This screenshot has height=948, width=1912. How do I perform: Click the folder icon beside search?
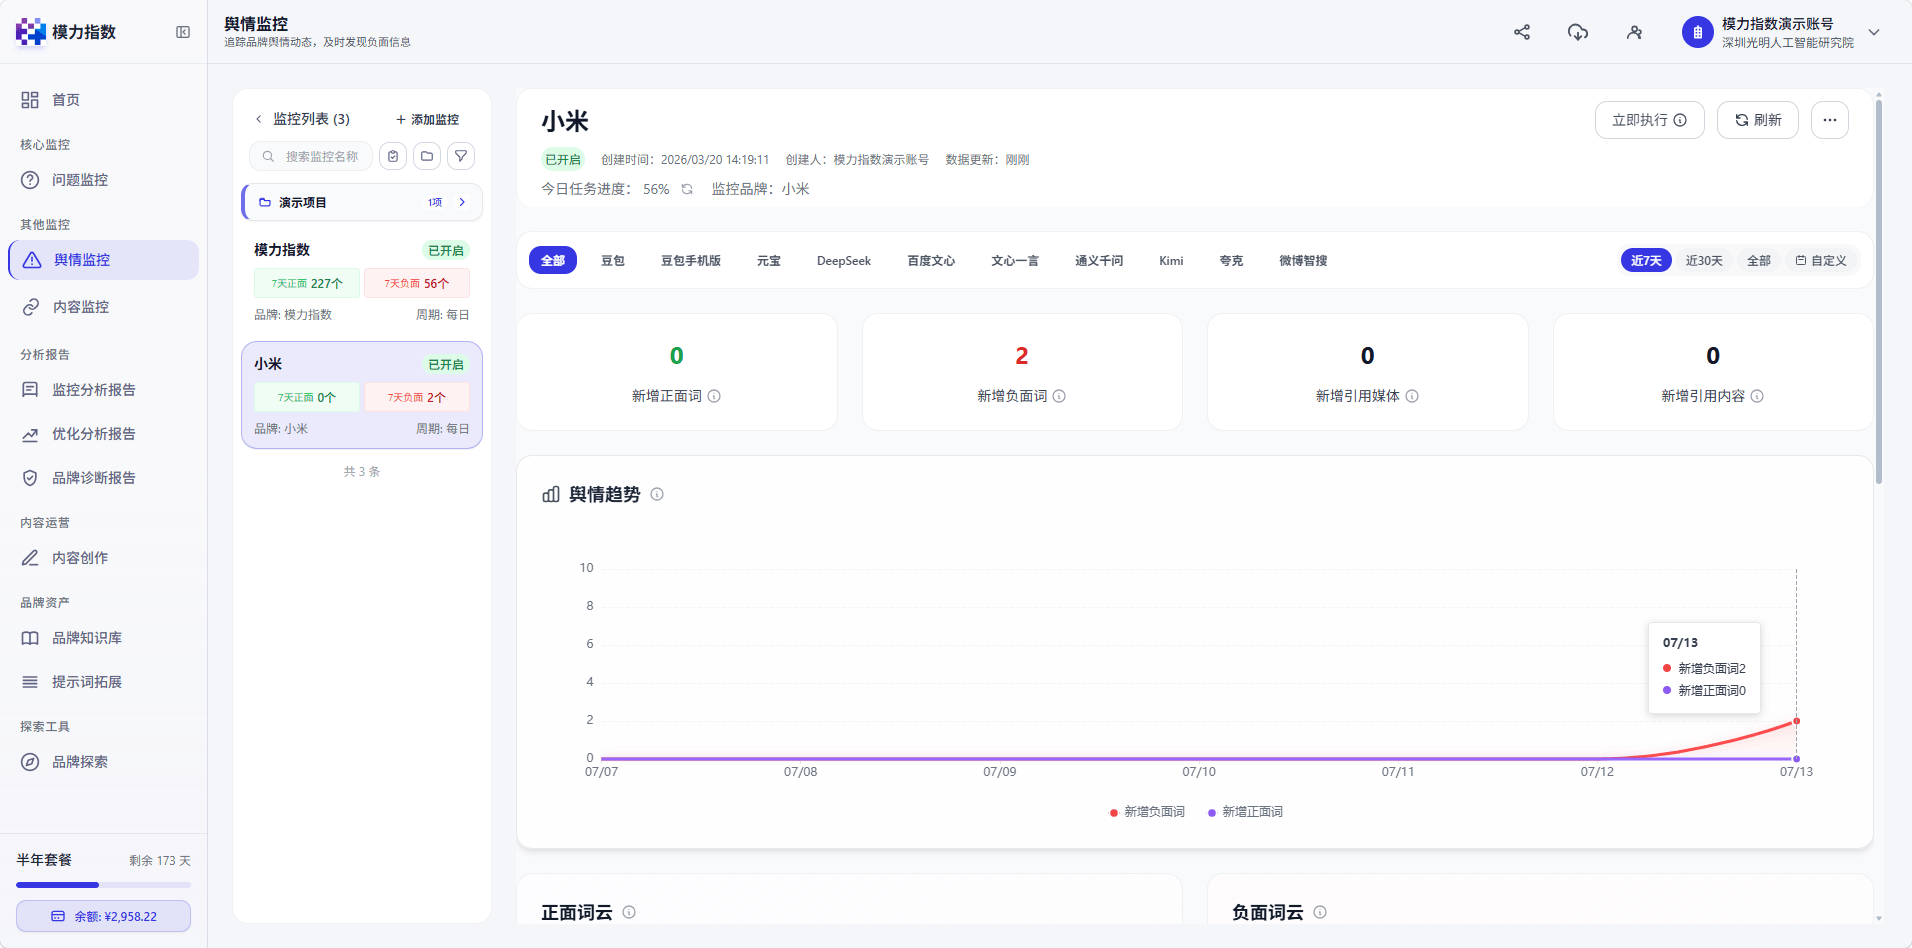point(427,156)
